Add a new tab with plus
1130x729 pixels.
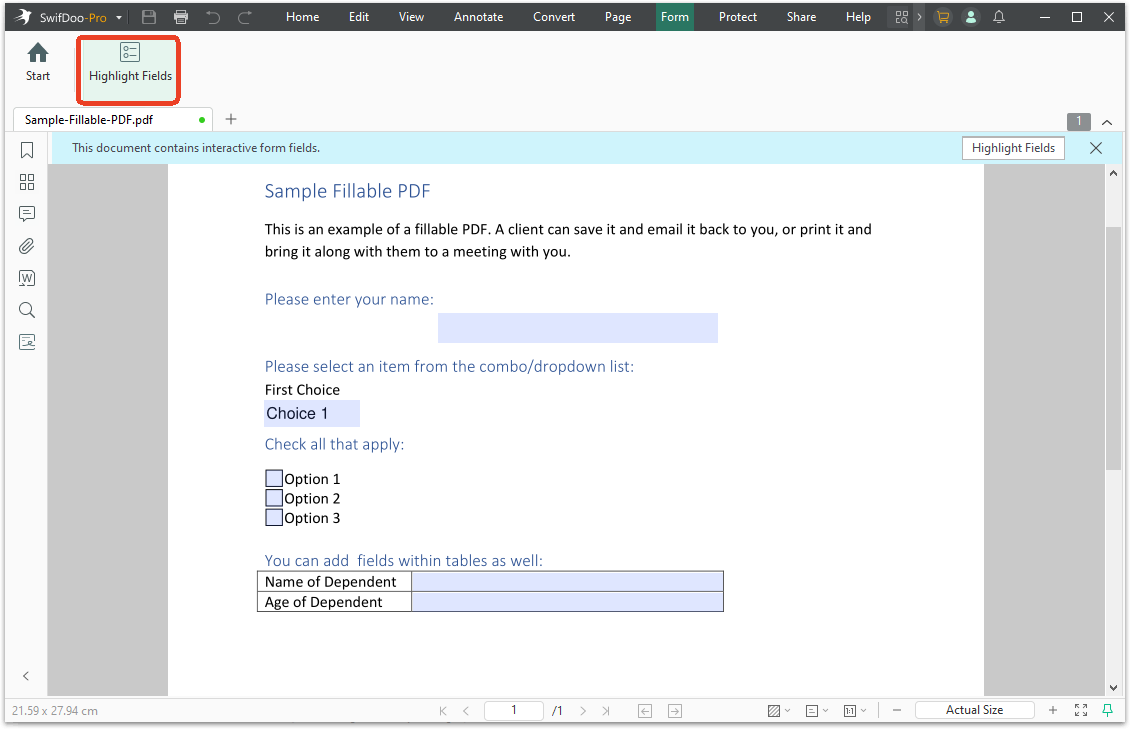coord(231,119)
